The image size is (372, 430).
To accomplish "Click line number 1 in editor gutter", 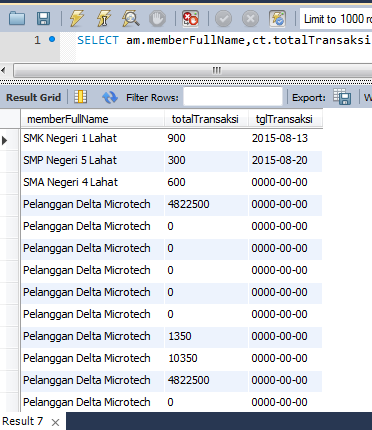I will tap(37, 40).
